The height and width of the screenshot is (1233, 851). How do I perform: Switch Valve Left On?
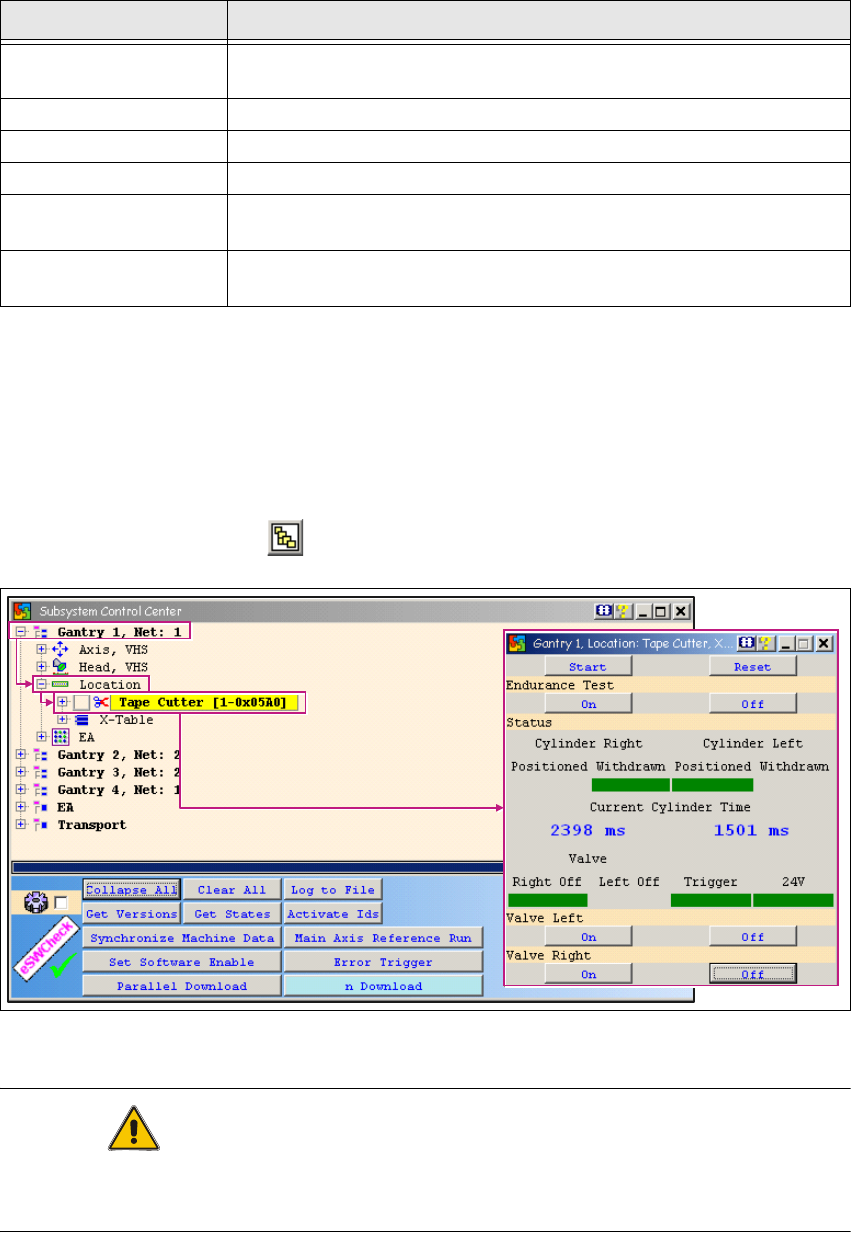click(x=588, y=936)
